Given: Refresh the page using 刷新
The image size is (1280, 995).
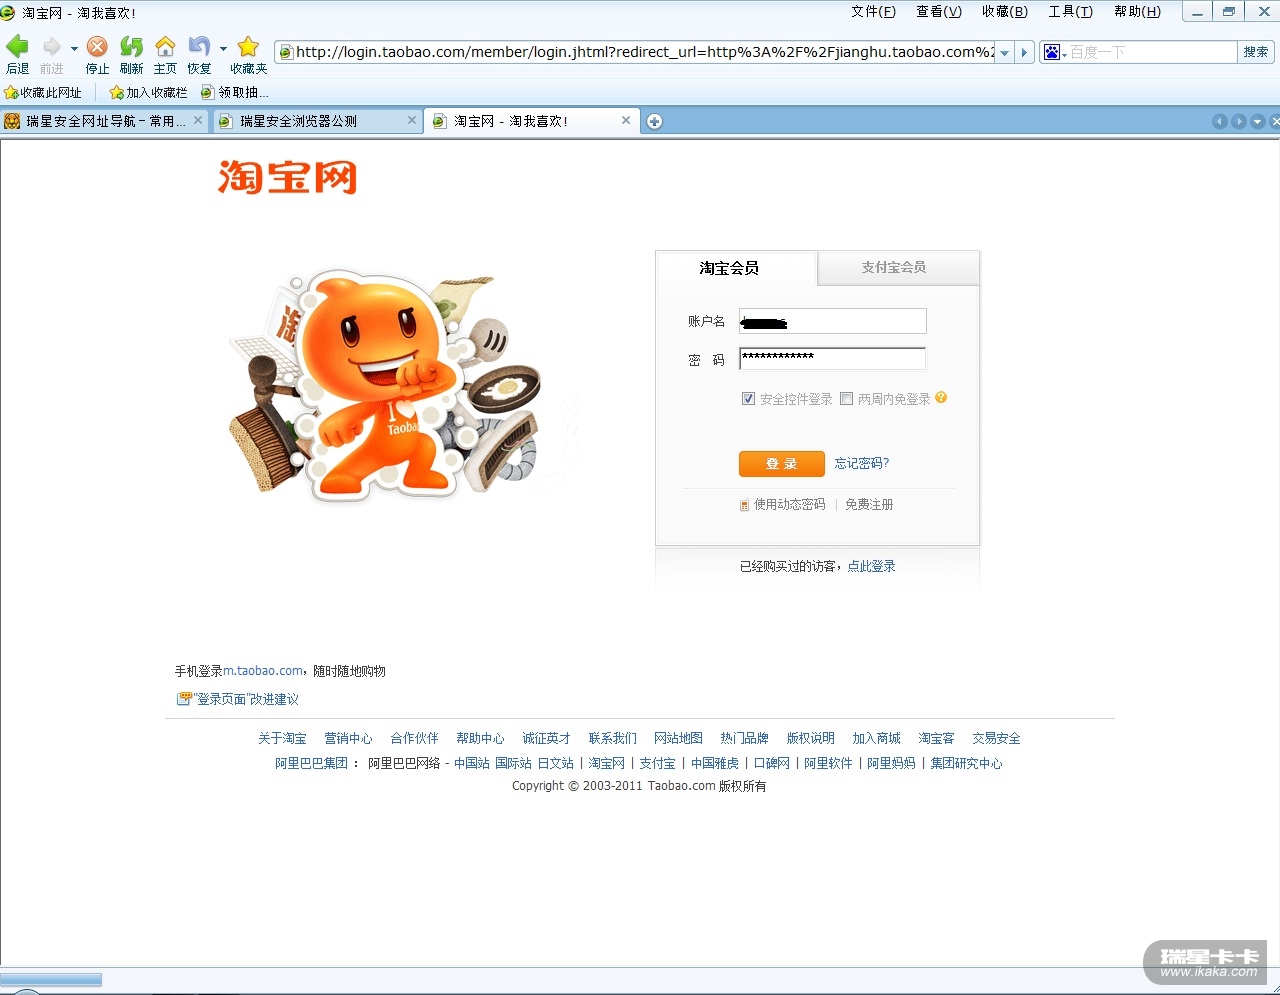Looking at the screenshot, I should 131,47.
